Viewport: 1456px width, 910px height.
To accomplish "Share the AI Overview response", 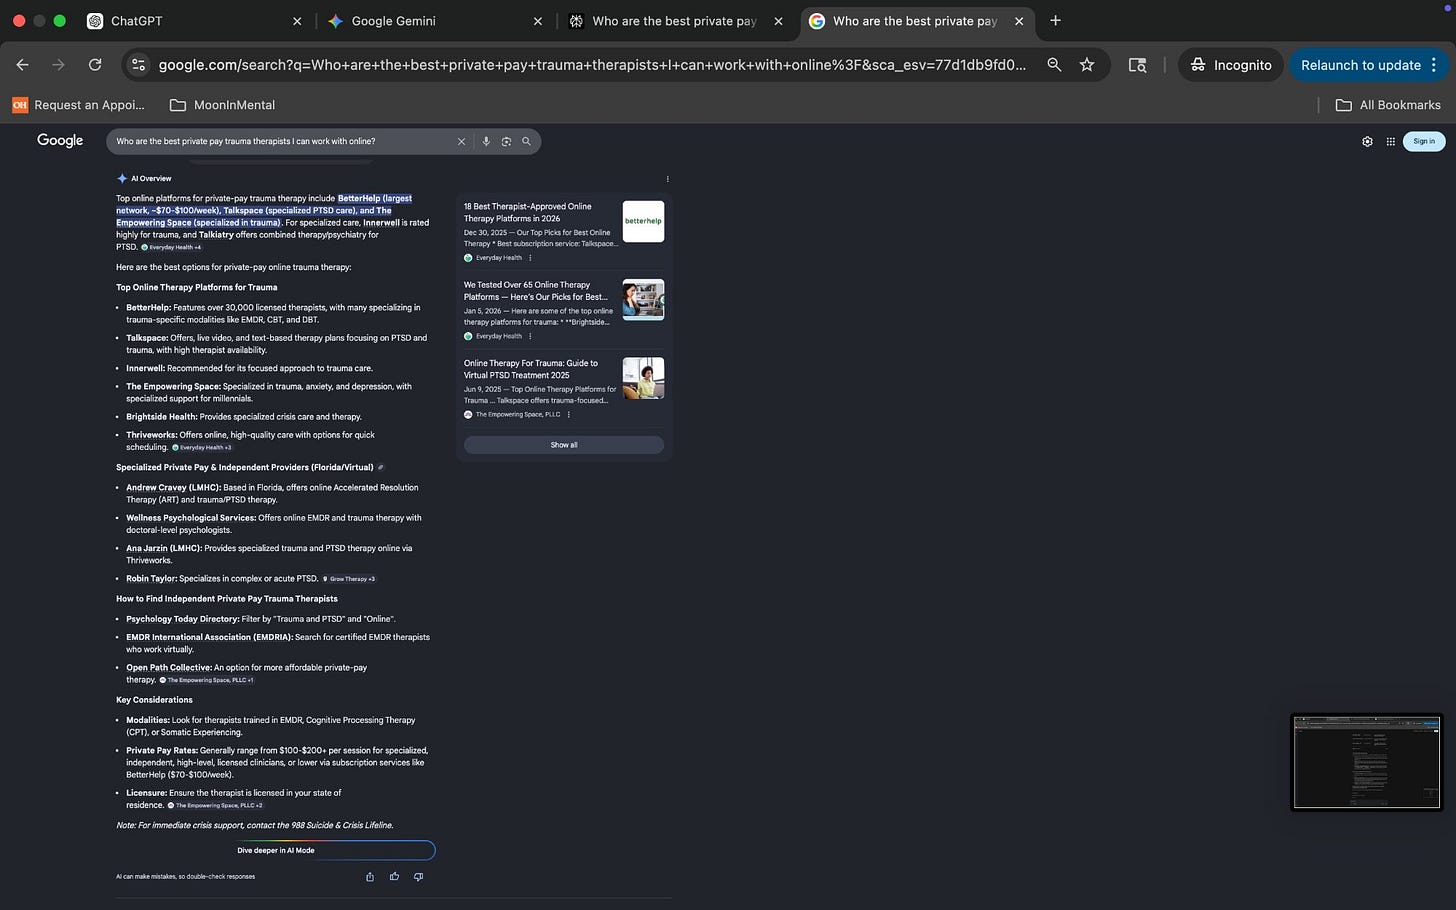I will pos(370,877).
